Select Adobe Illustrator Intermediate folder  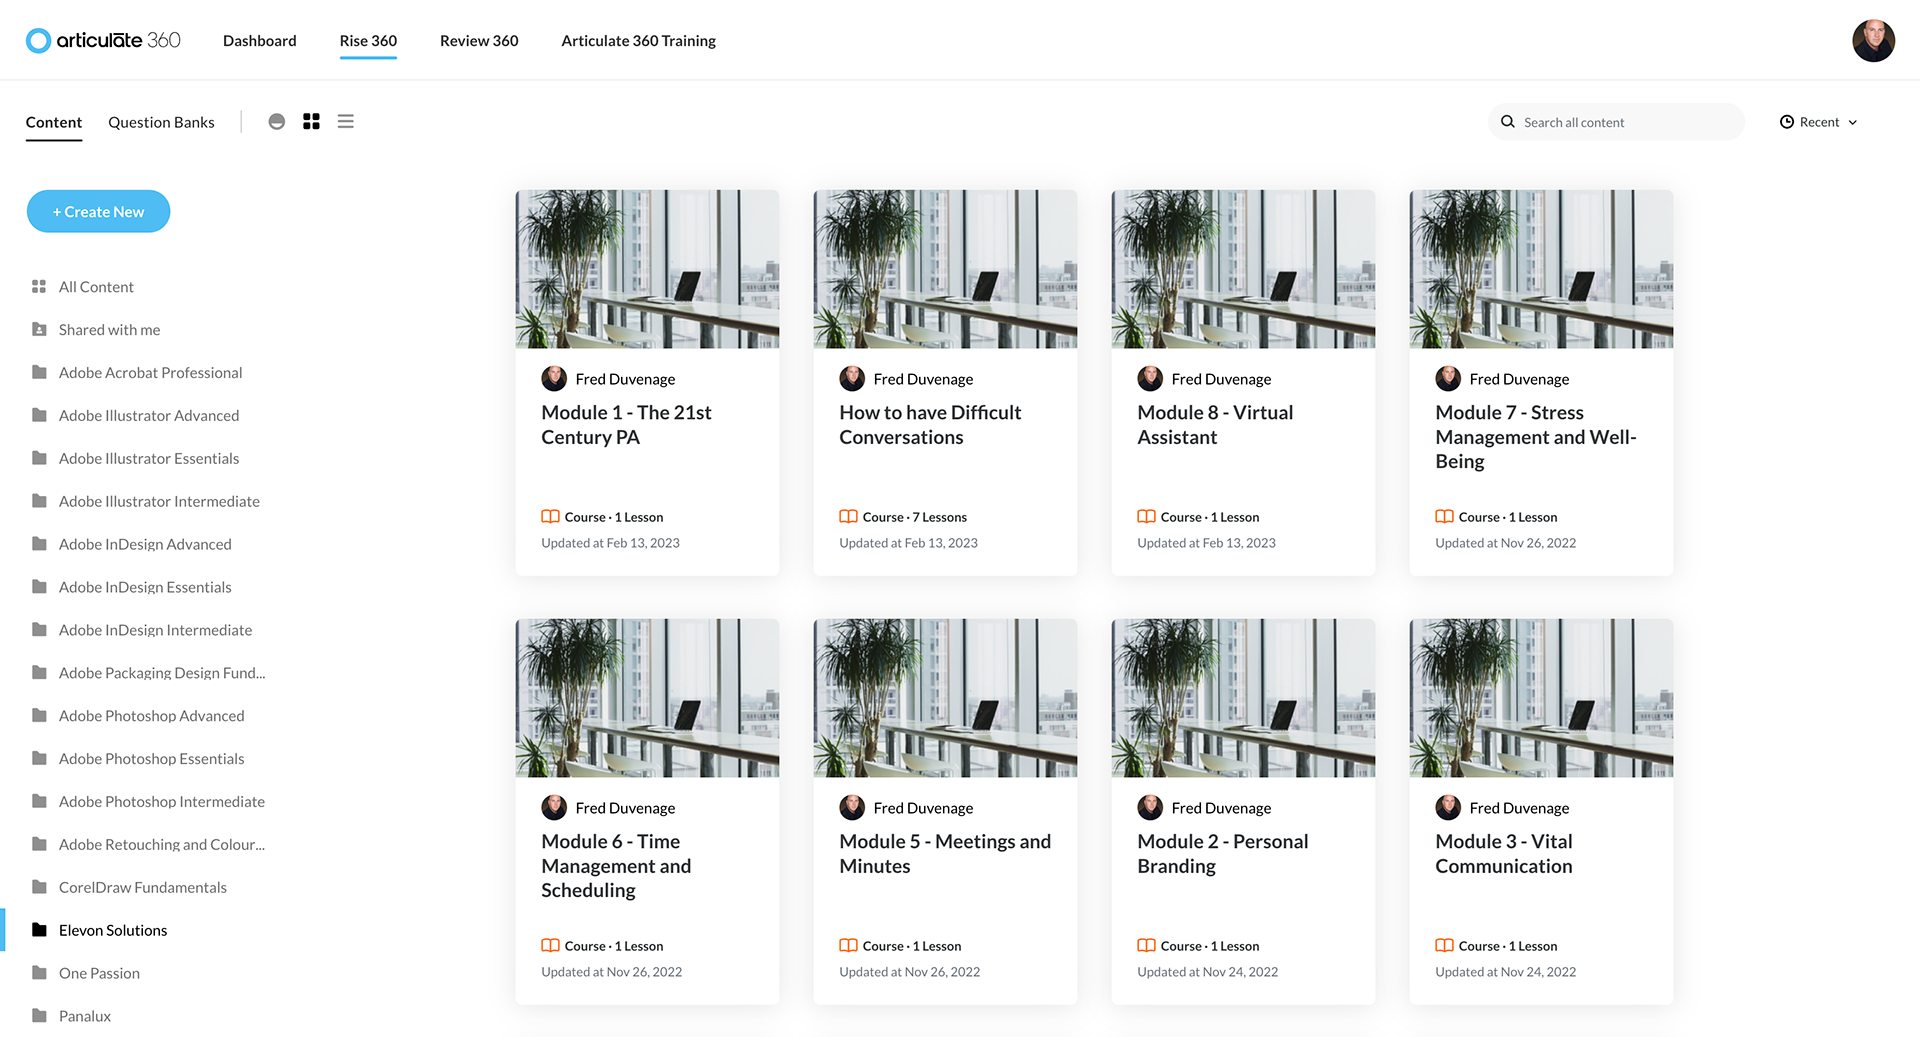point(148,502)
